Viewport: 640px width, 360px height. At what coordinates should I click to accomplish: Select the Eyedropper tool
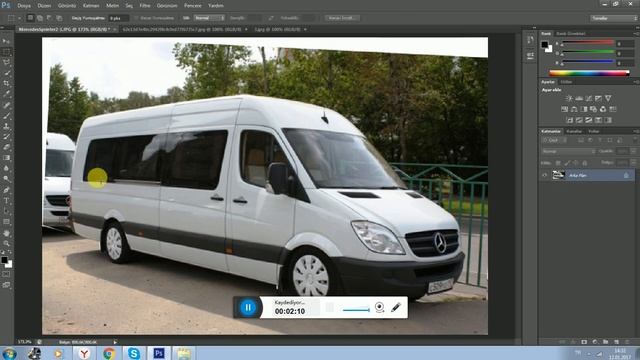coord(7,94)
